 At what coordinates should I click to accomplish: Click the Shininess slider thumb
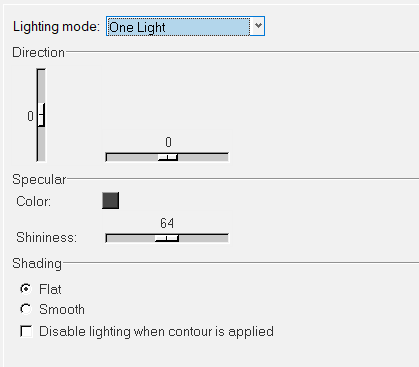(x=167, y=238)
